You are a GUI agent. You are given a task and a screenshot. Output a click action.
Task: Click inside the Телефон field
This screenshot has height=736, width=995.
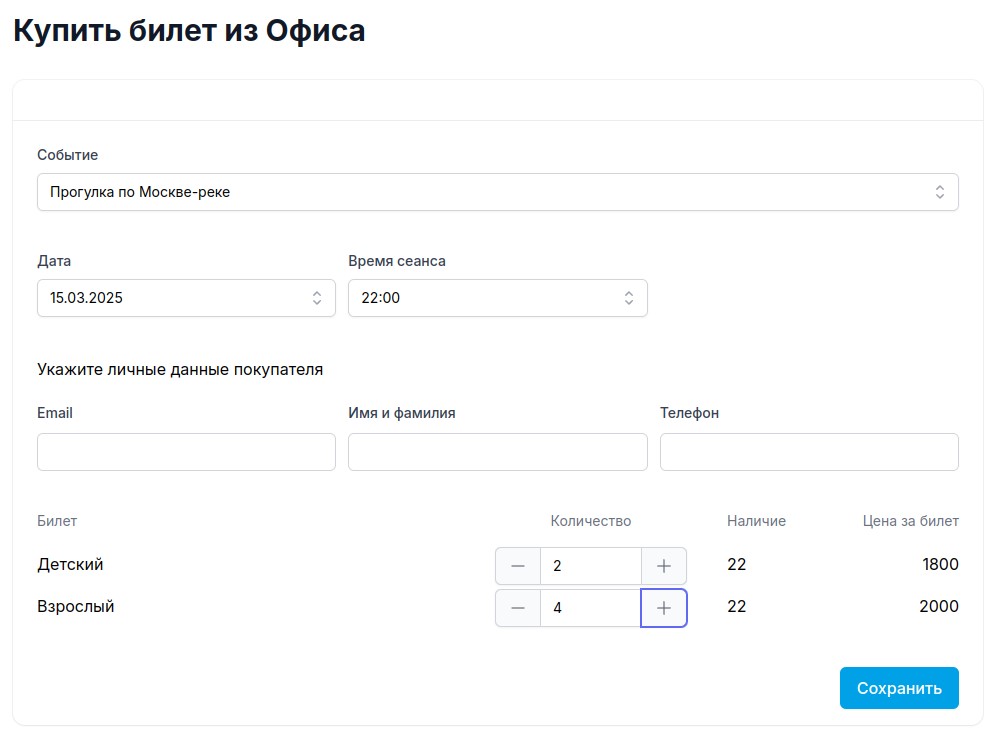(808, 451)
